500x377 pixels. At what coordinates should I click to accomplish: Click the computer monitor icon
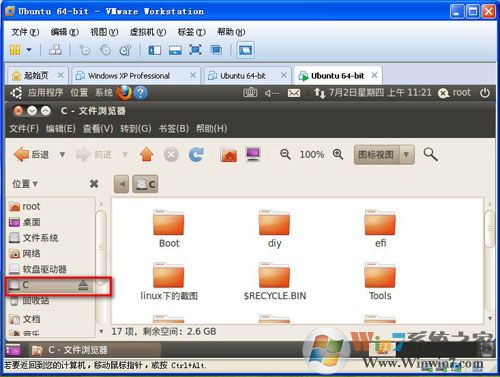pyautogui.click(x=253, y=154)
